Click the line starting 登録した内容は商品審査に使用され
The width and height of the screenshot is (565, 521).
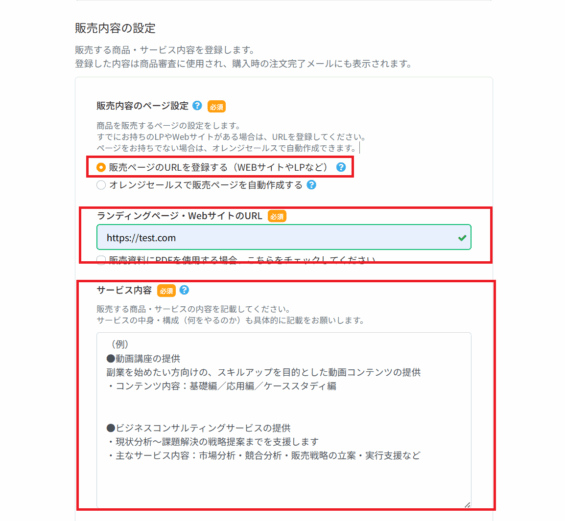243,64
